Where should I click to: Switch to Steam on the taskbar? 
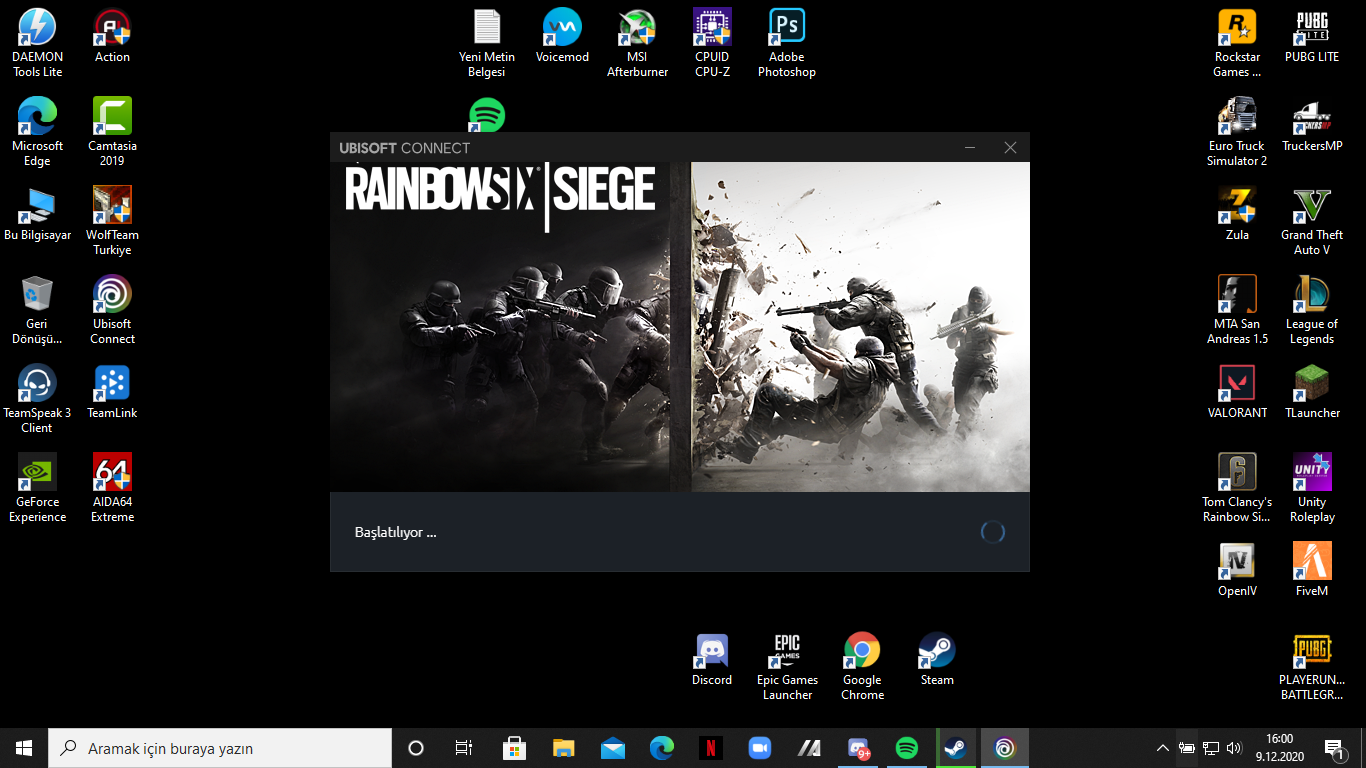(x=956, y=748)
